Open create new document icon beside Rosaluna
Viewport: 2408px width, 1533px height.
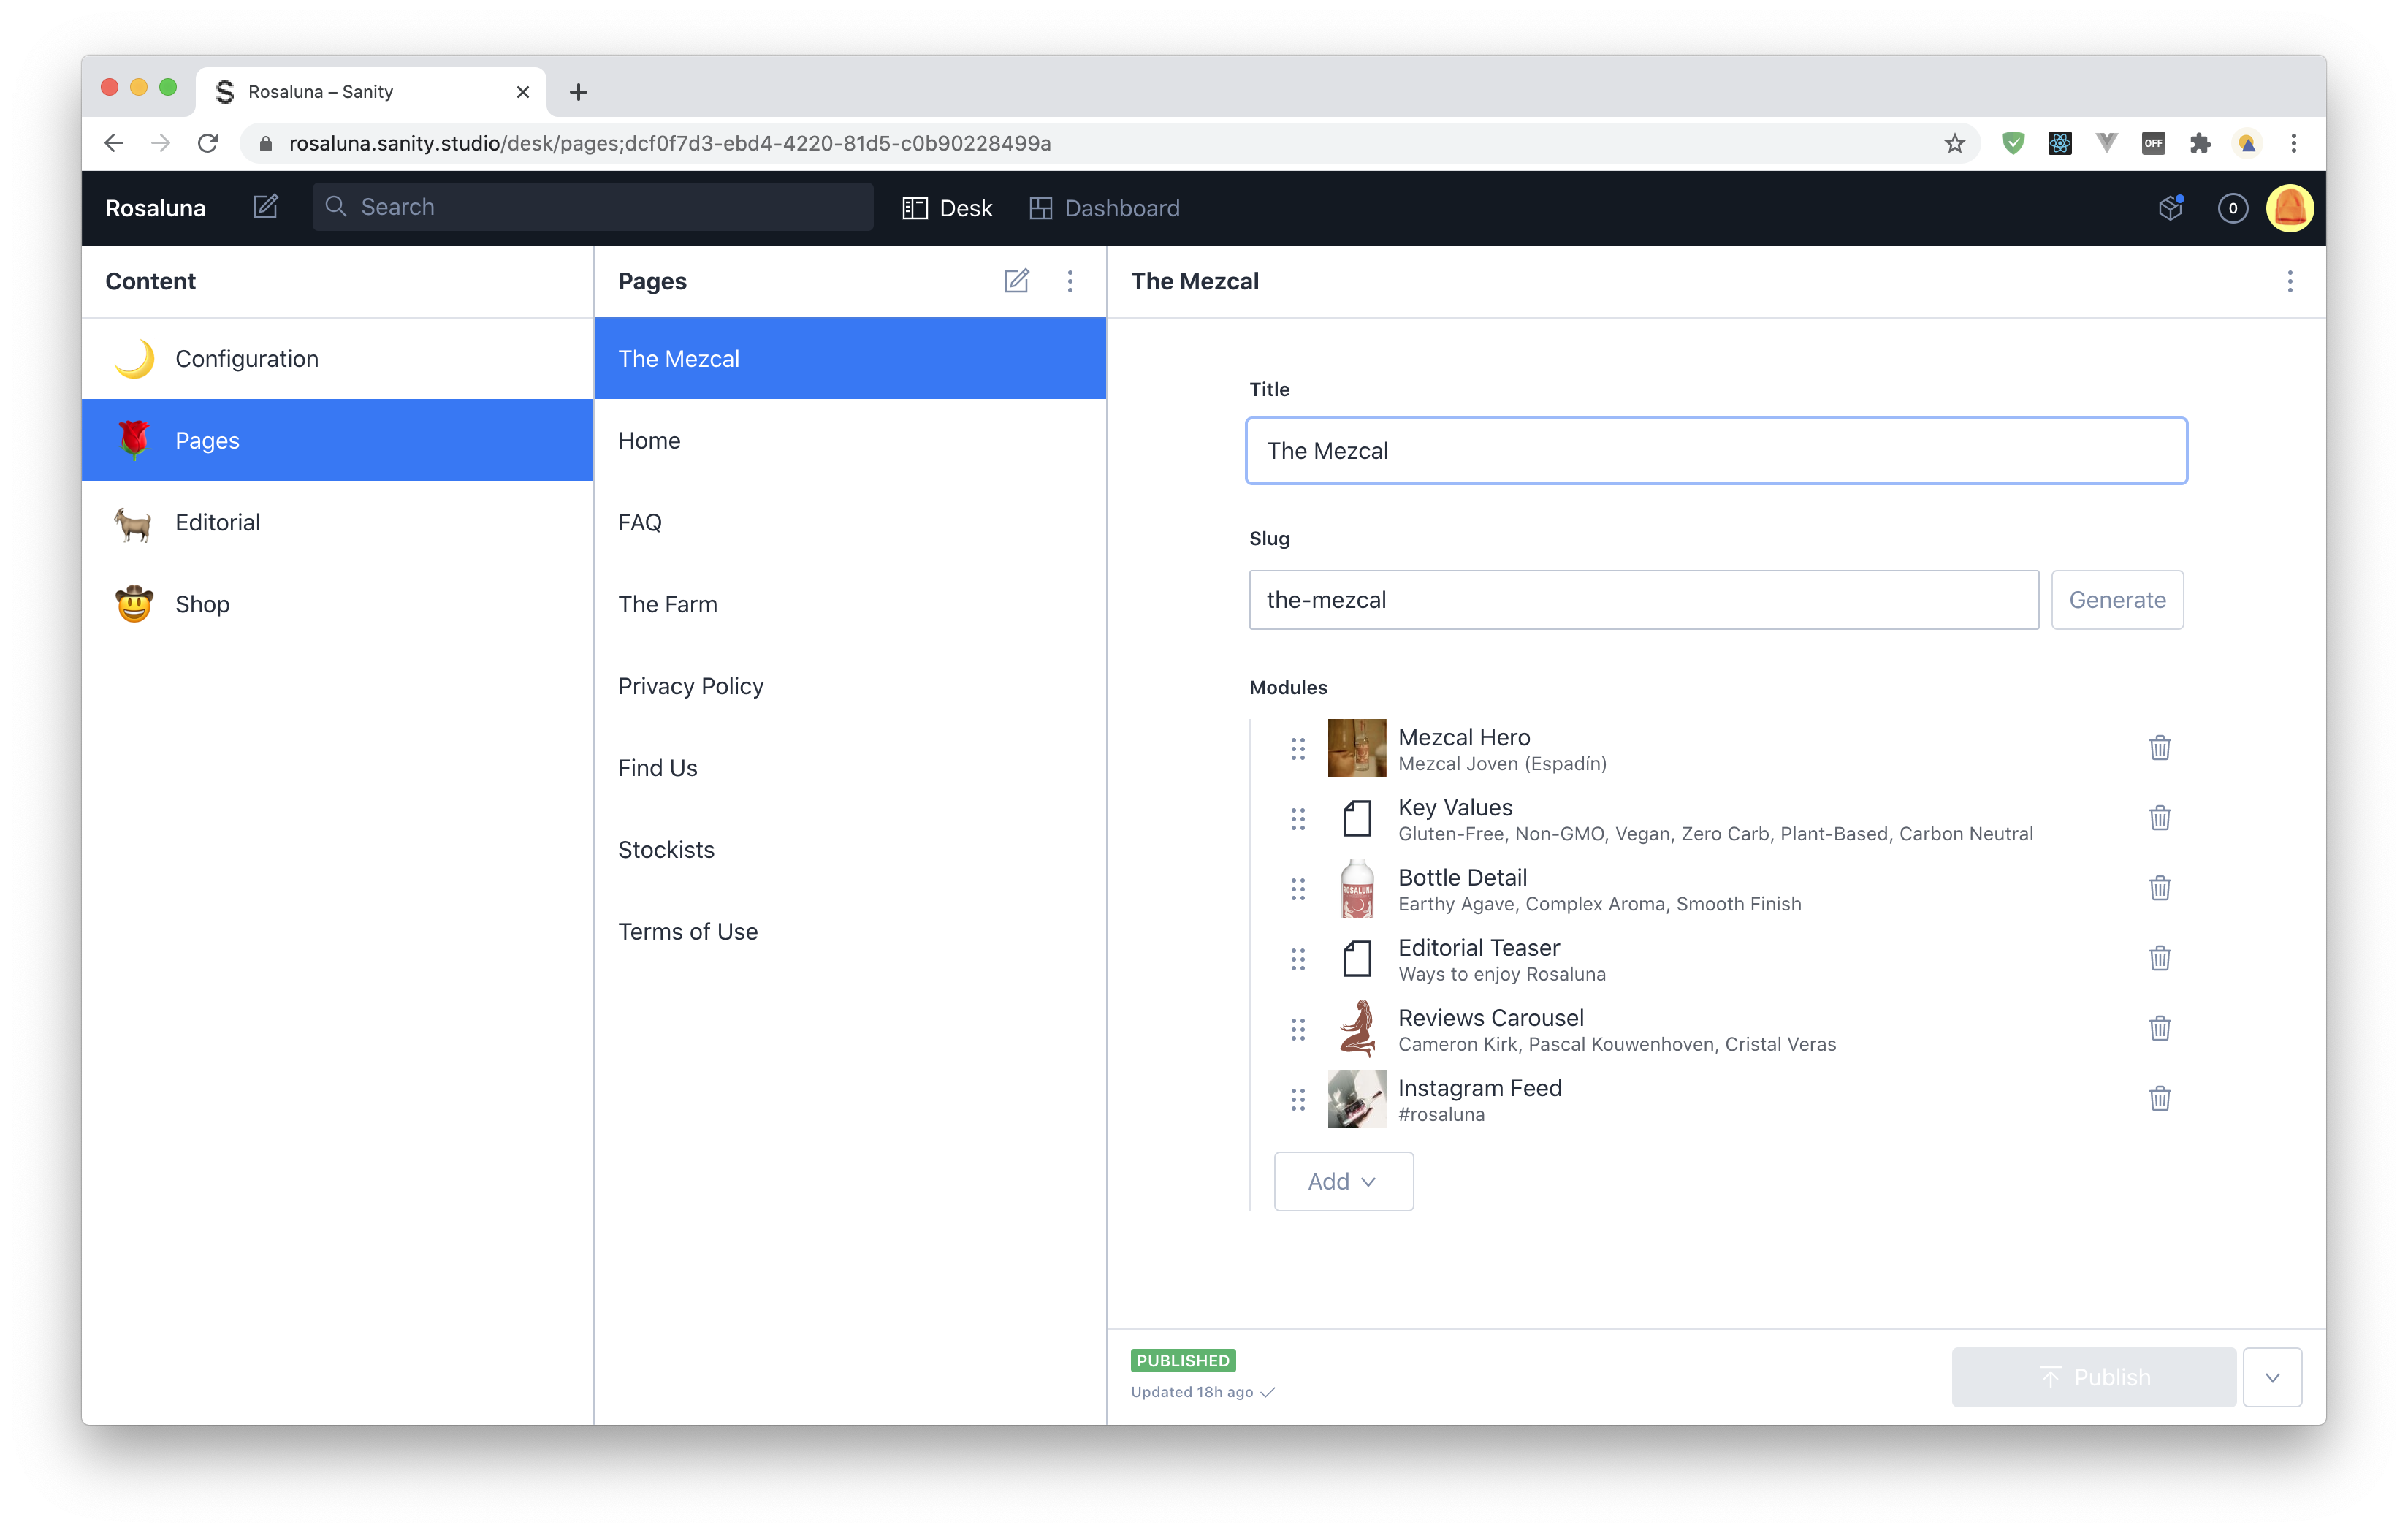[x=265, y=207]
